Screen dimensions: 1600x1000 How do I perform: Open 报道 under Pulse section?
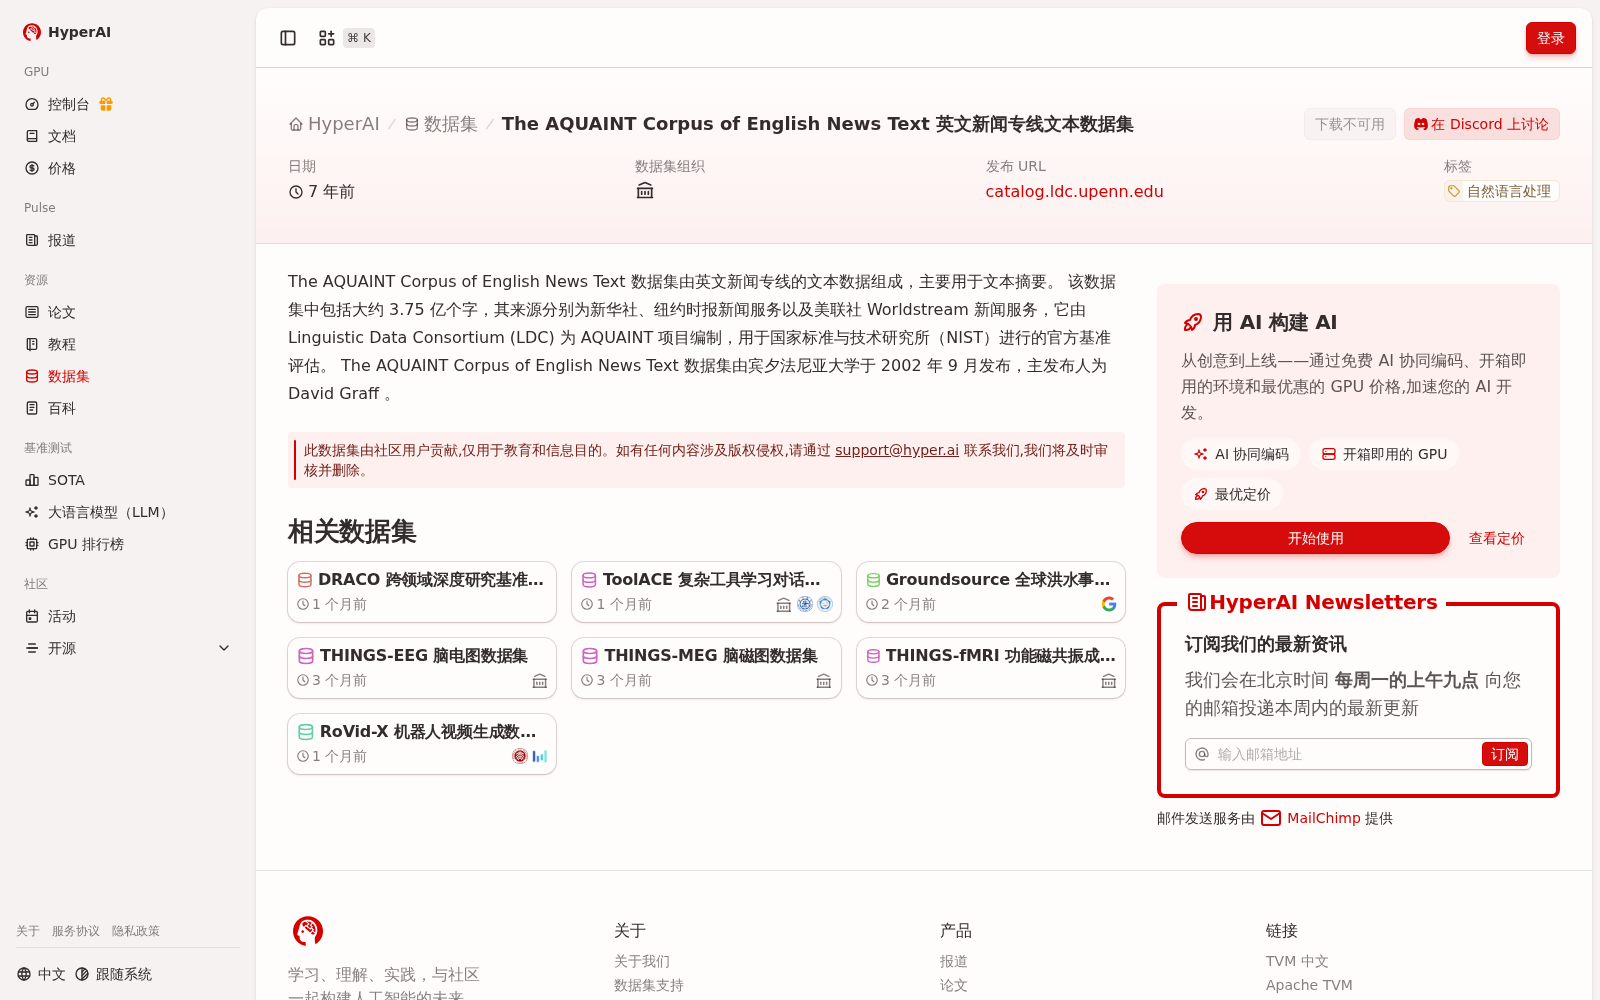coord(62,240)
